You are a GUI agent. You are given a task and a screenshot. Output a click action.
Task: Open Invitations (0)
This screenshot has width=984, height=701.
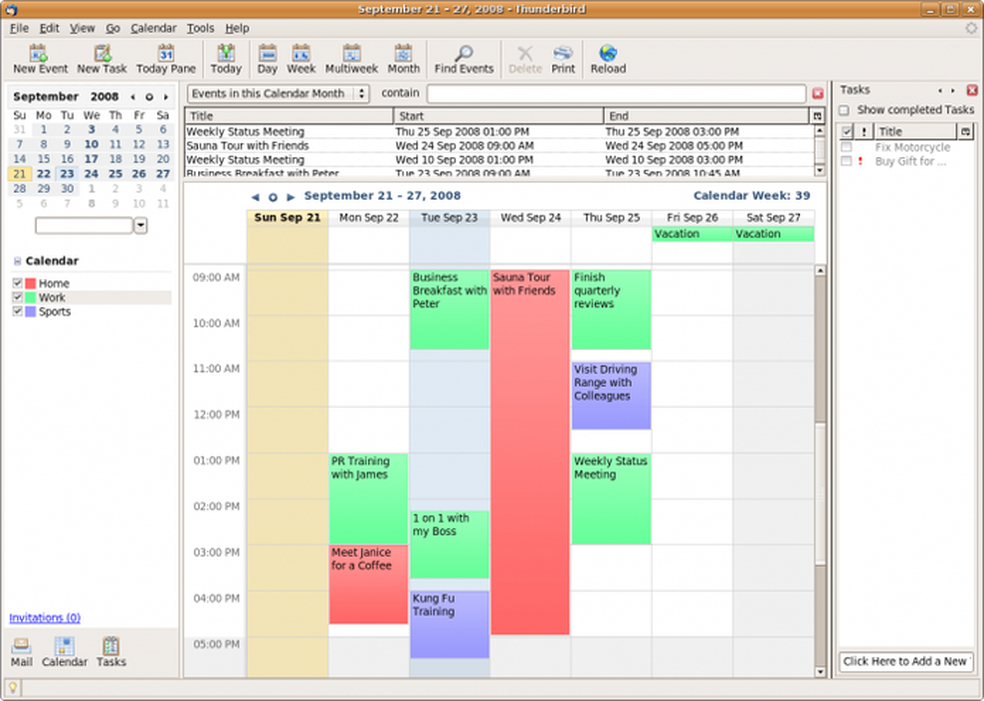(44, 618)
